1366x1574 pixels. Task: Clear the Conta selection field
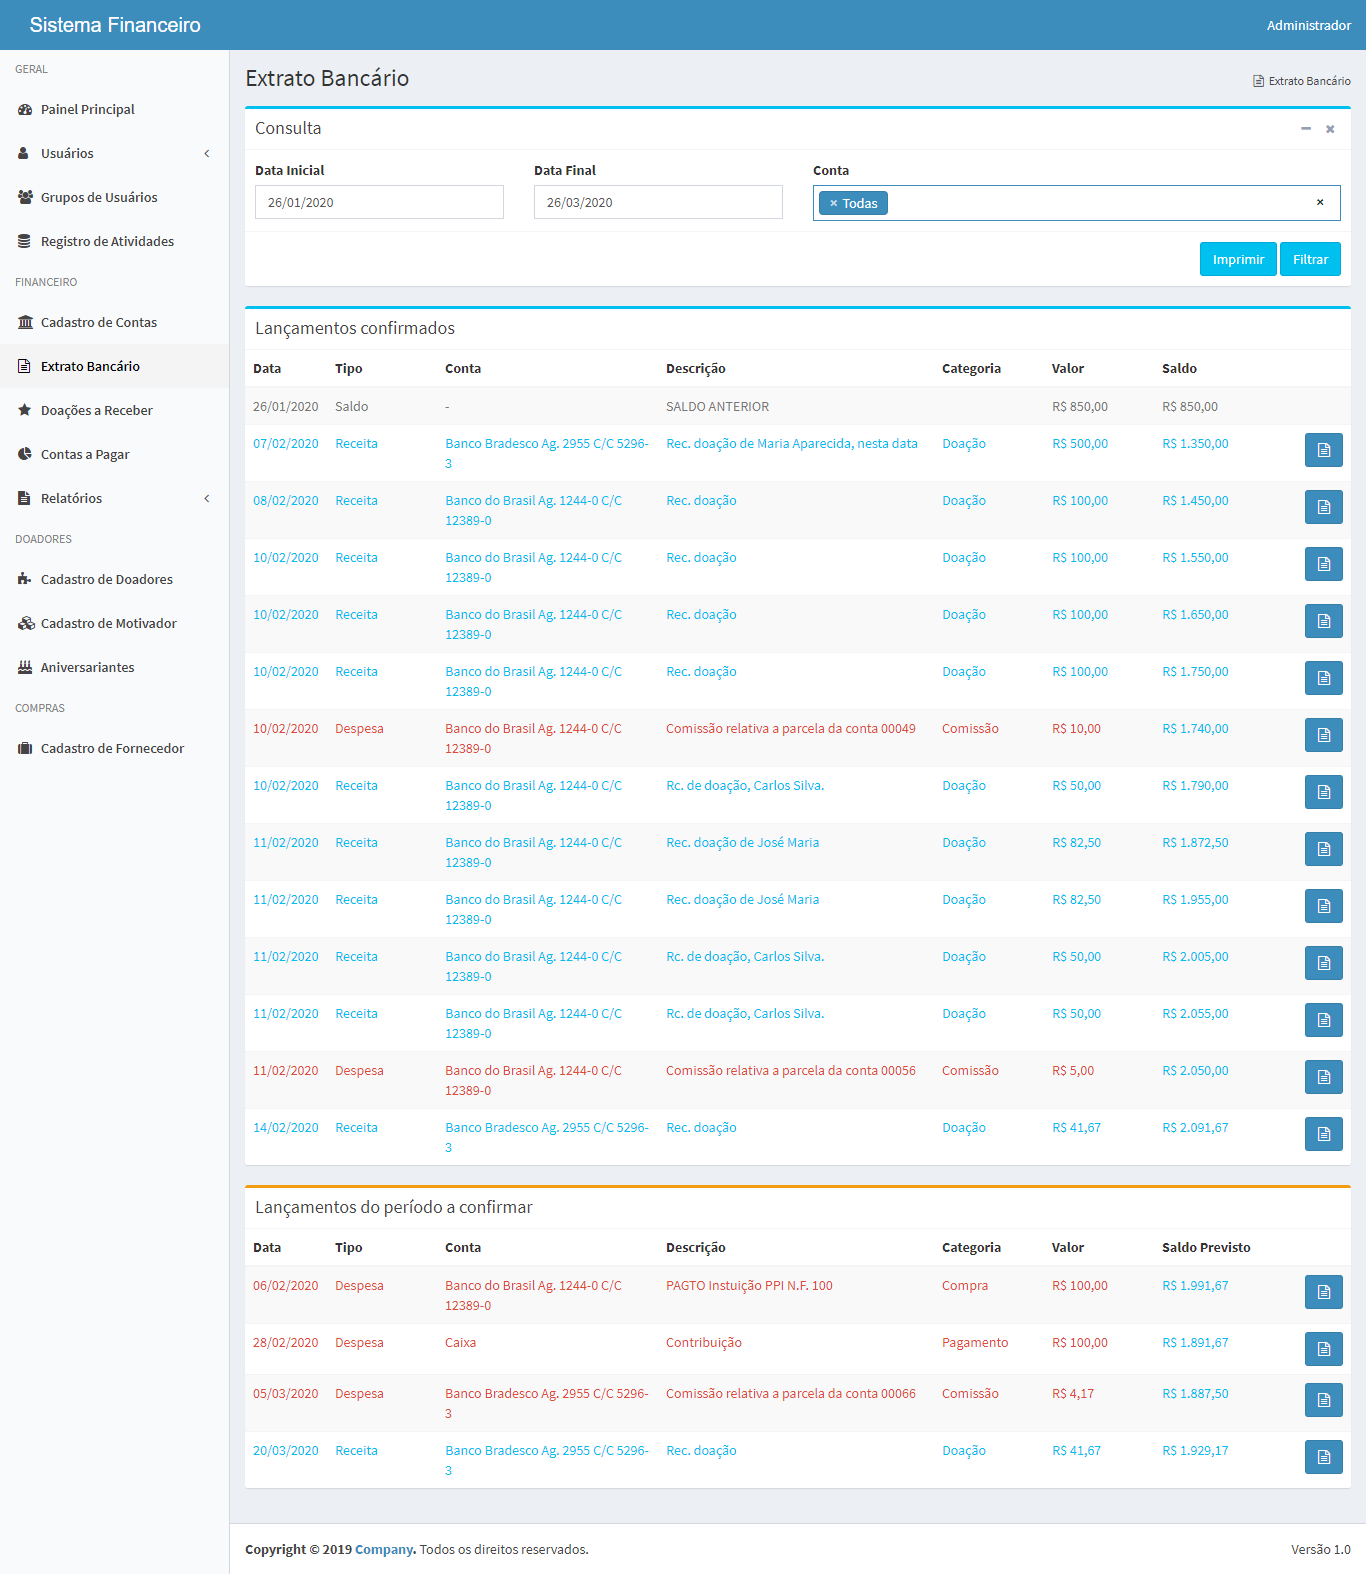pos(1319,202)
